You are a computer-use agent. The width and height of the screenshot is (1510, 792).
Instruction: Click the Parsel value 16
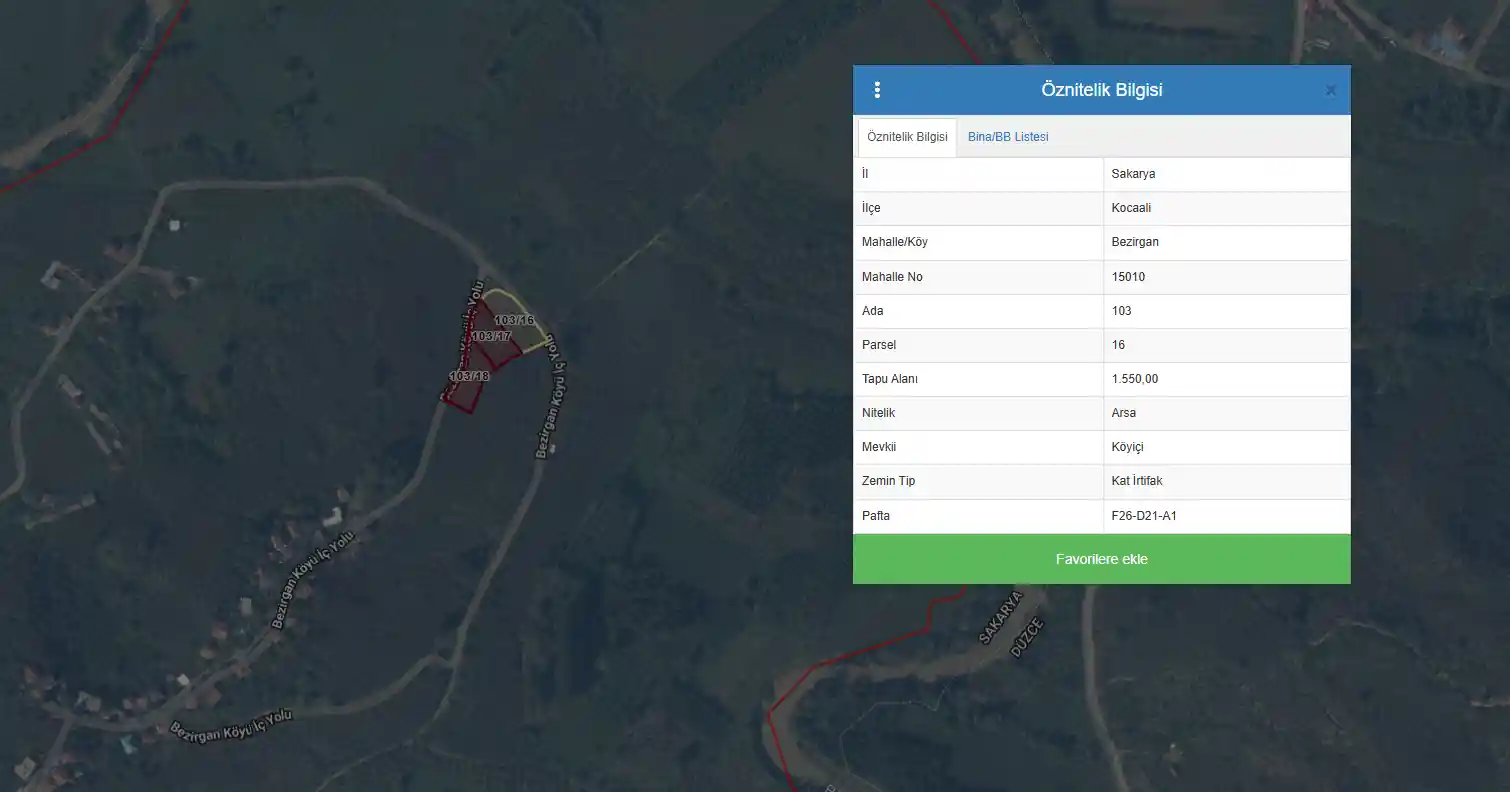click(x=1118, y=345)
